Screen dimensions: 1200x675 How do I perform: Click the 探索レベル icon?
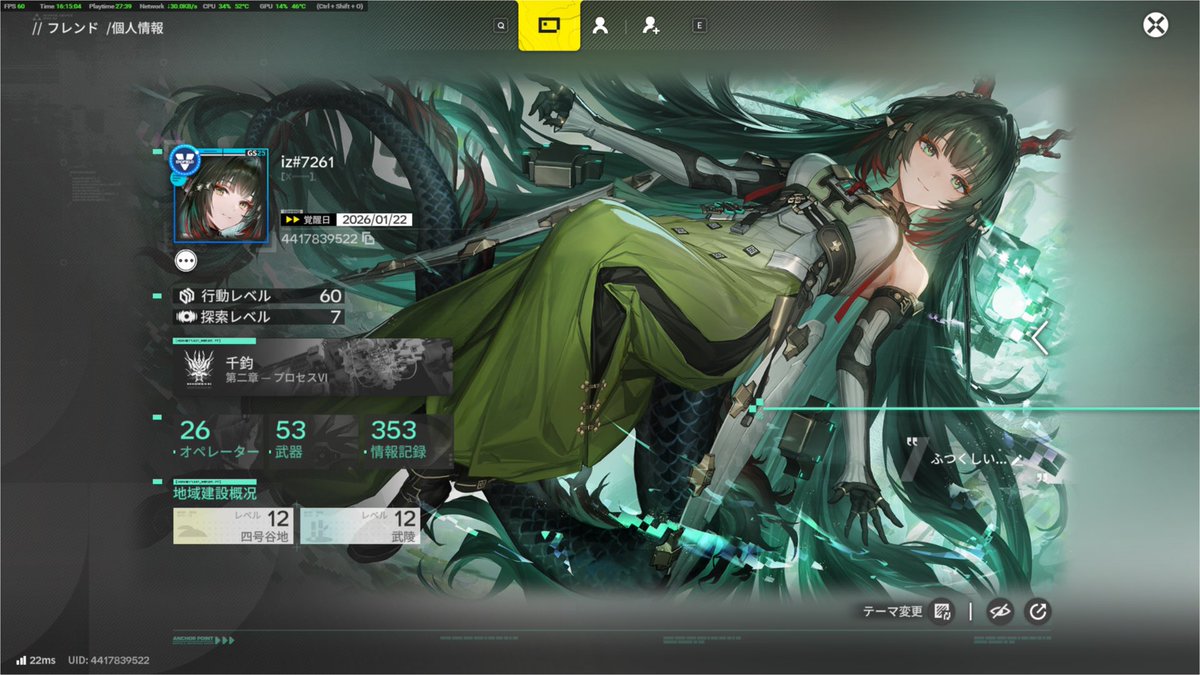tap(186, 317)
